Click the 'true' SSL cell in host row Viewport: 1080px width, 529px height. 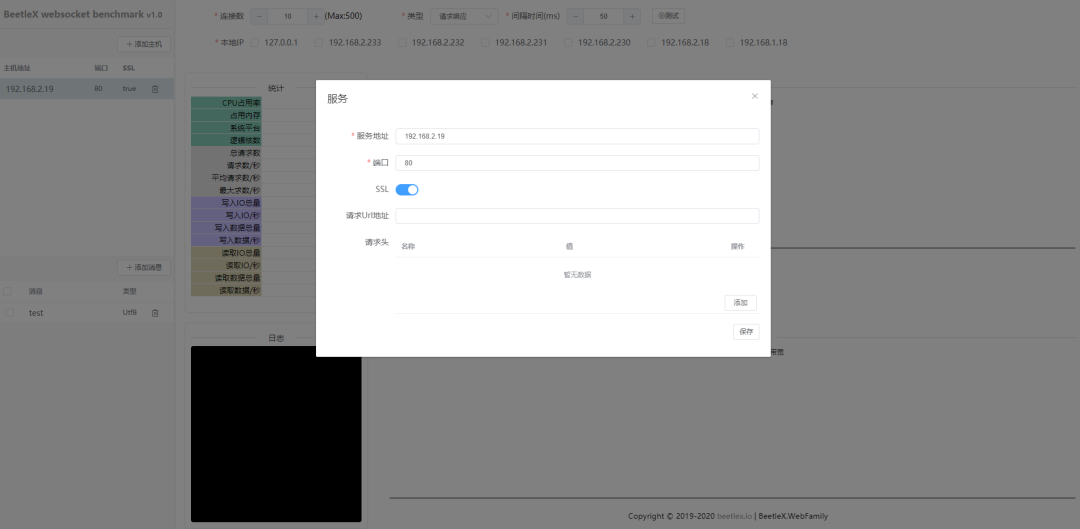129,89
